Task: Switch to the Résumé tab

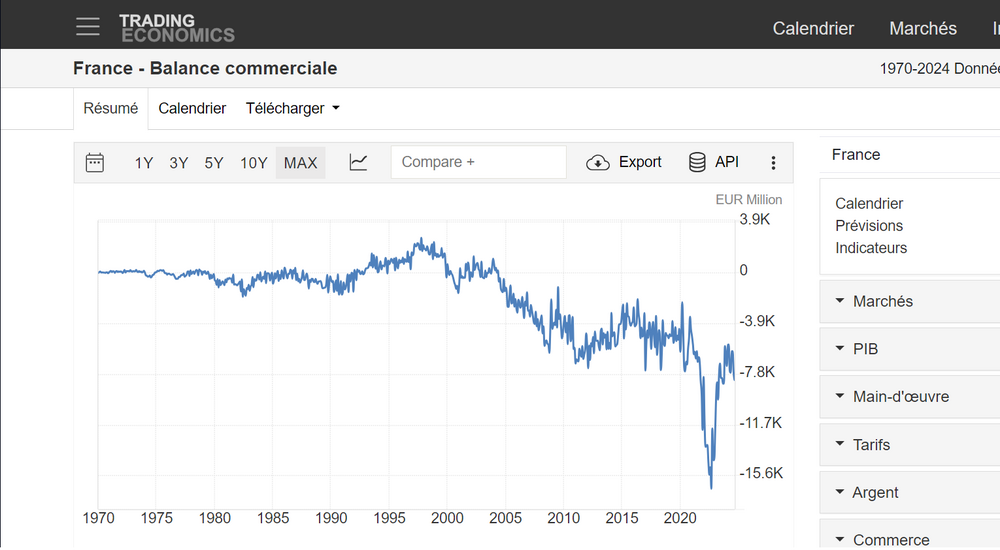Action: (111, 108)
